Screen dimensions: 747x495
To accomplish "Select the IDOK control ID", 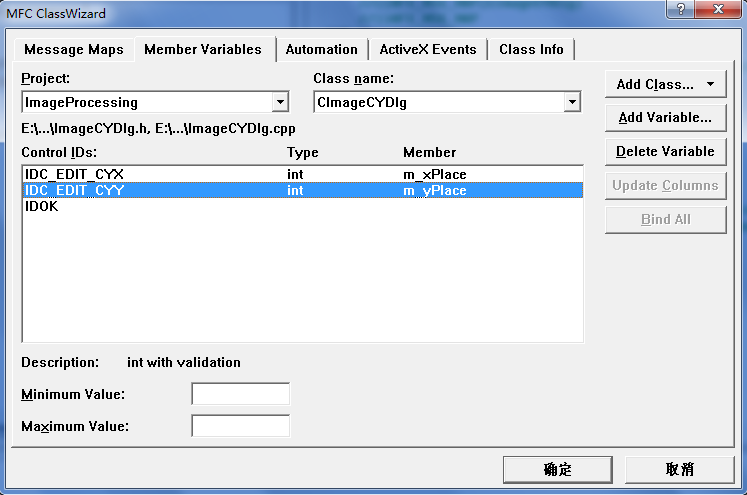I will [41, 206].
